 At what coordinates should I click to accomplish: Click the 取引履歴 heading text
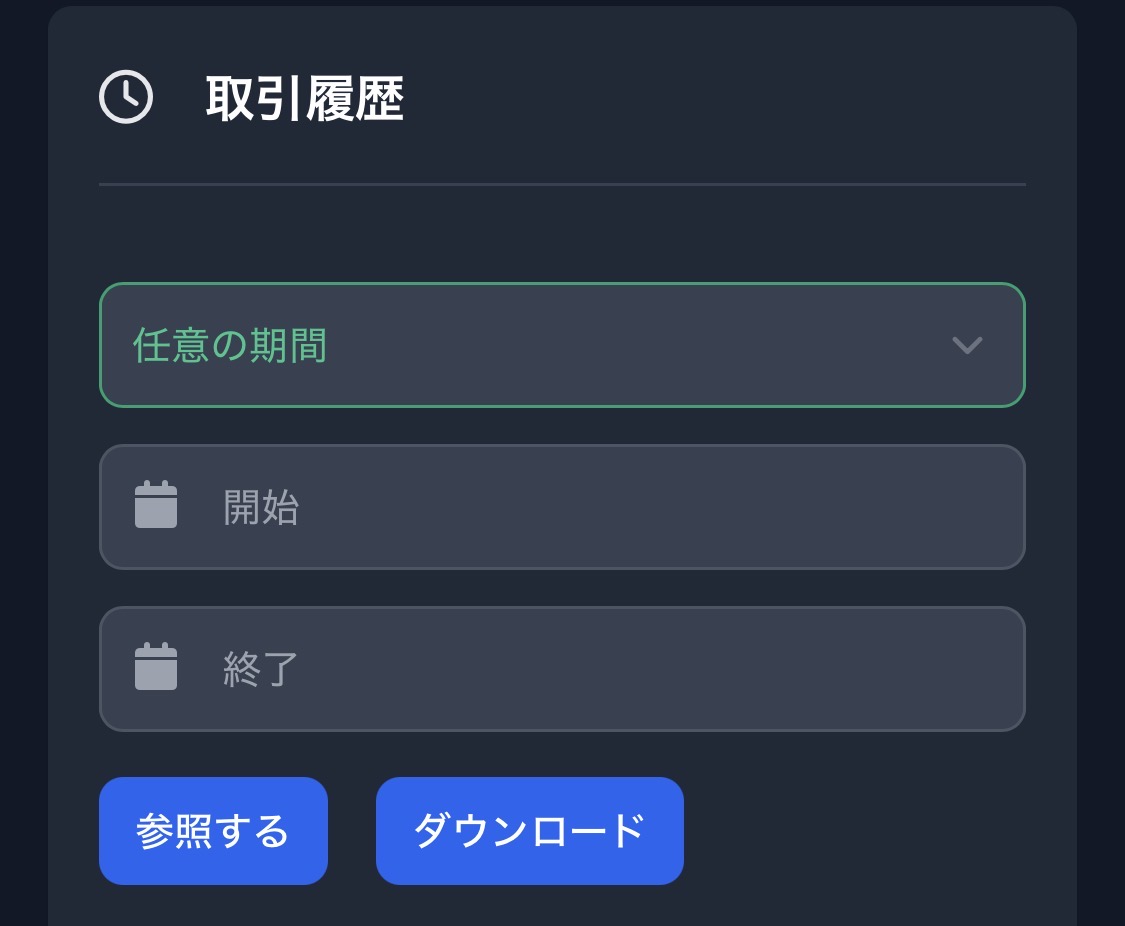(305, 99)
